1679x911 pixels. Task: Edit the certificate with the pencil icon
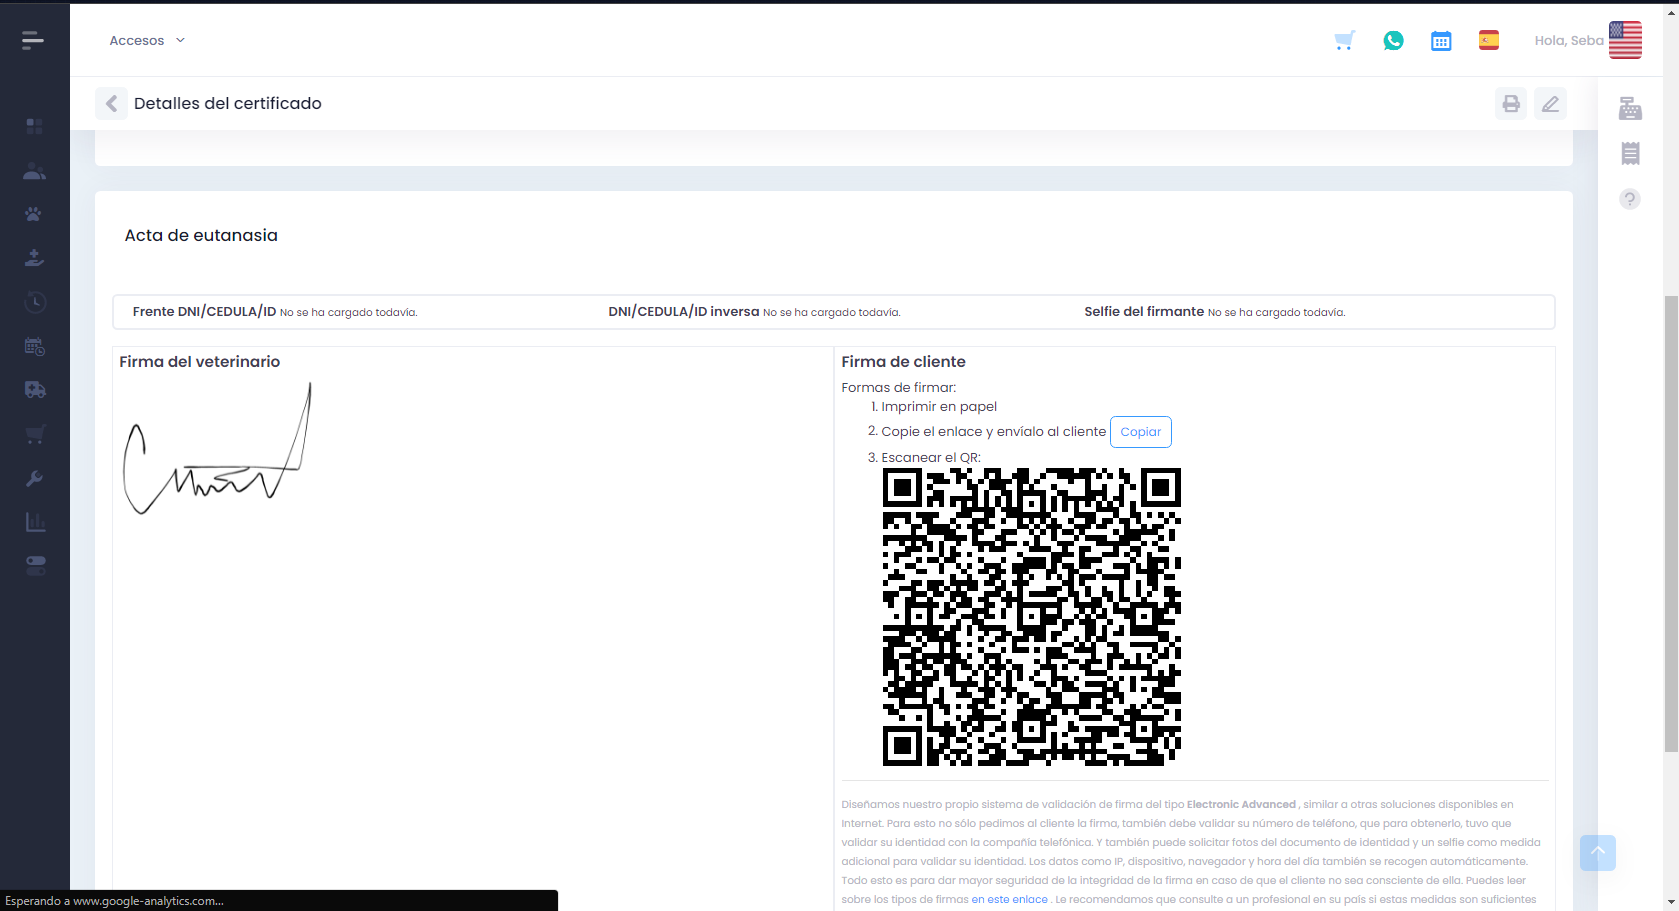pos(1550,103)
